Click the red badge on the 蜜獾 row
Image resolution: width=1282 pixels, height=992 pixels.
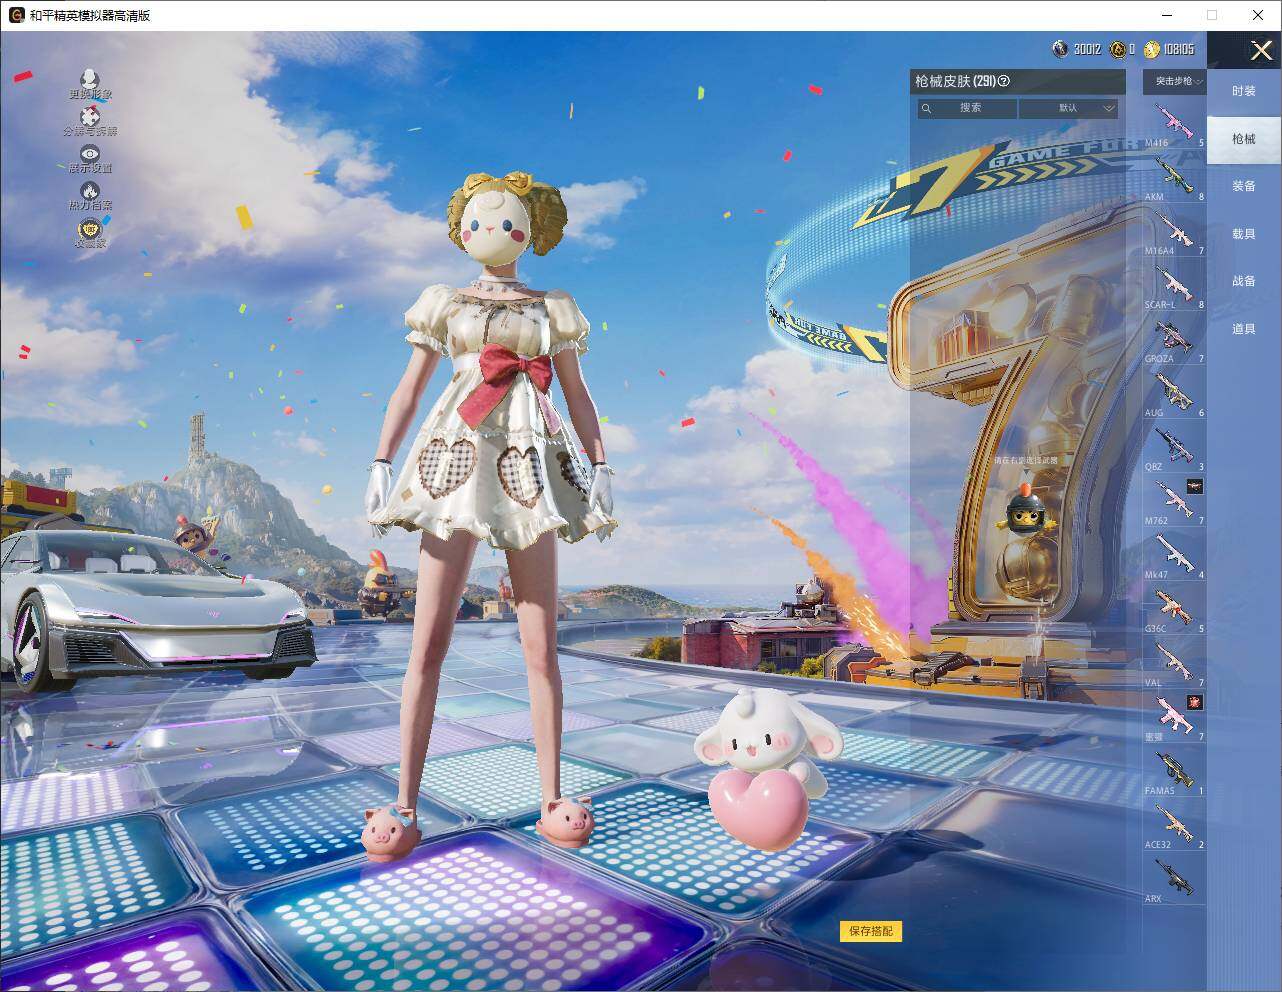[1194, 702]
